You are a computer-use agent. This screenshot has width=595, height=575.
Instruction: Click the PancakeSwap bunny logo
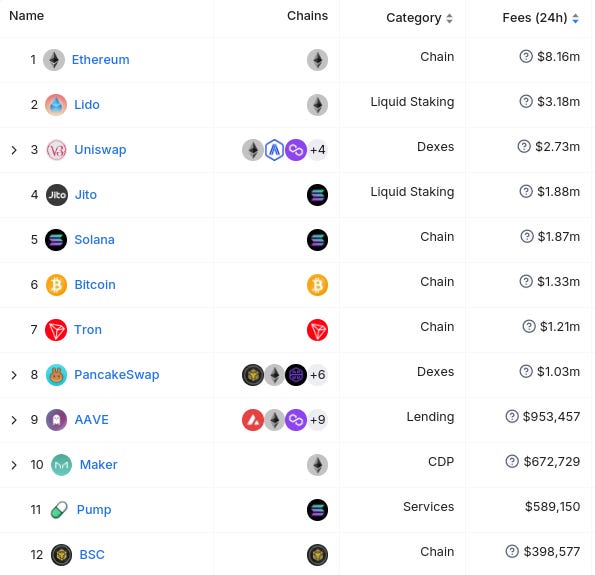(x=56, y=375)
